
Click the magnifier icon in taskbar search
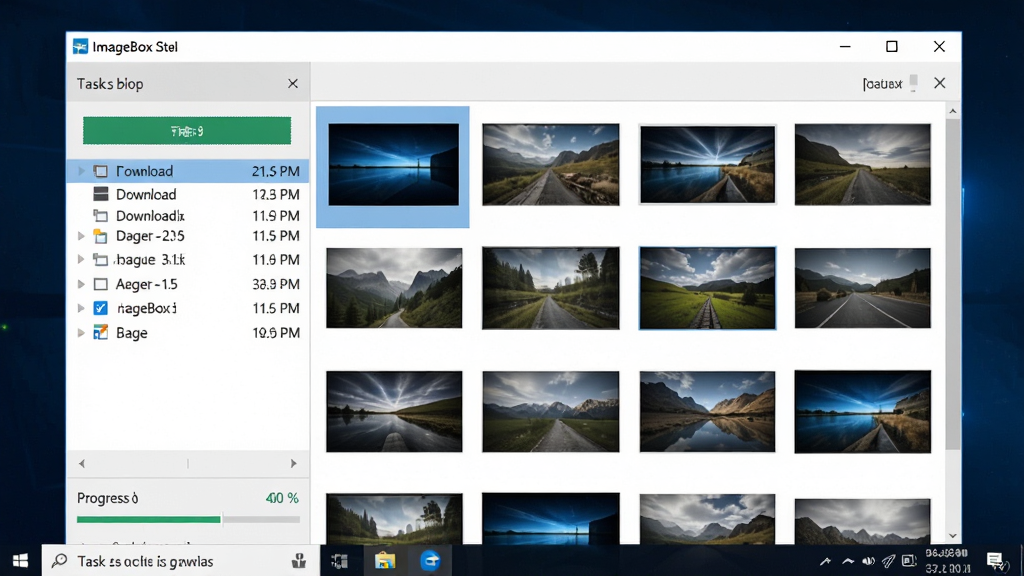coord(59,560)
